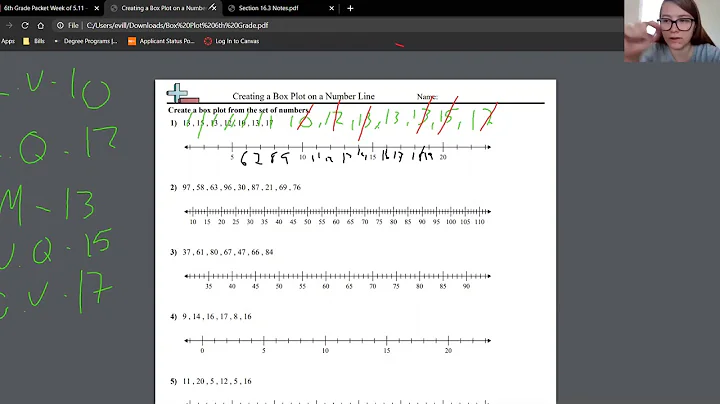Screen dimensions: 720x404
Task: Click the 10 label on problem 4 number line
Action: [x=325, y=350]
